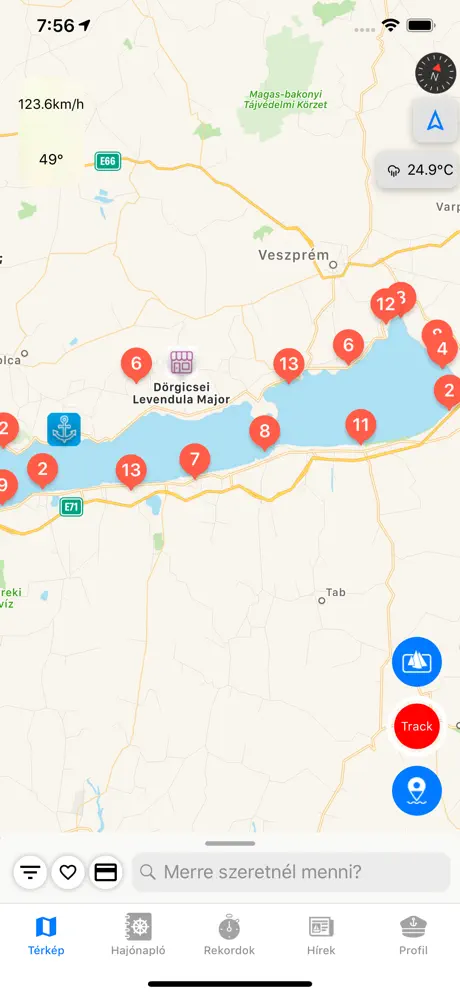460x996 pixels.
Task: Expand cluster marker 11 on lake
Action: 360,426
